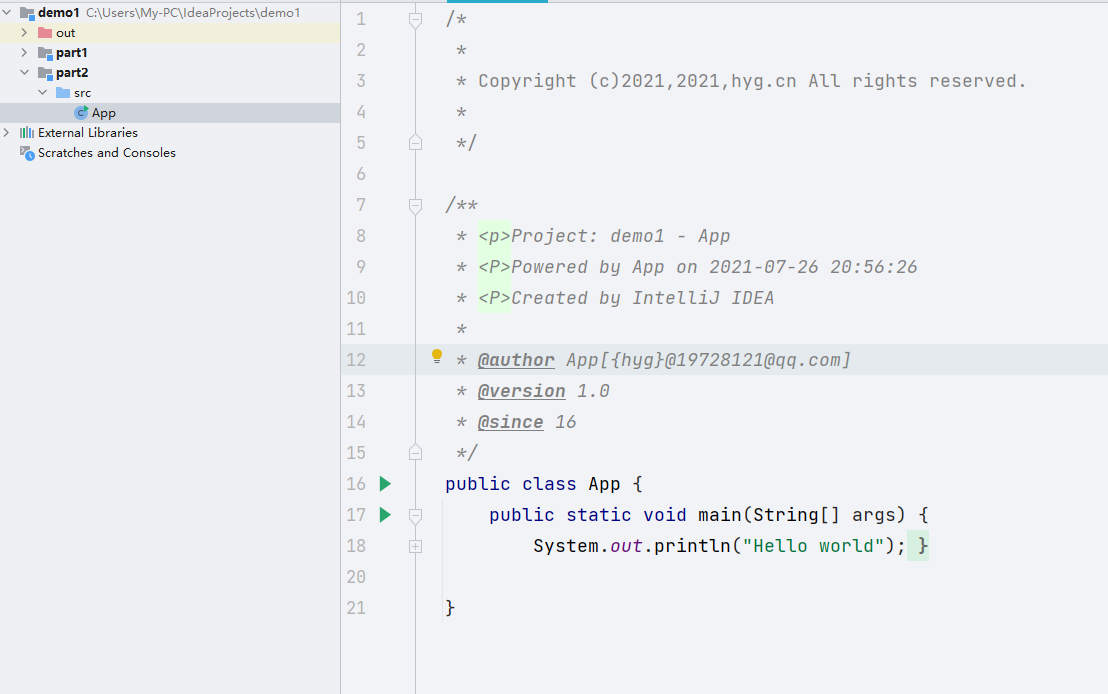
Task: Click the main method name
Action: [x=719, y=515]
